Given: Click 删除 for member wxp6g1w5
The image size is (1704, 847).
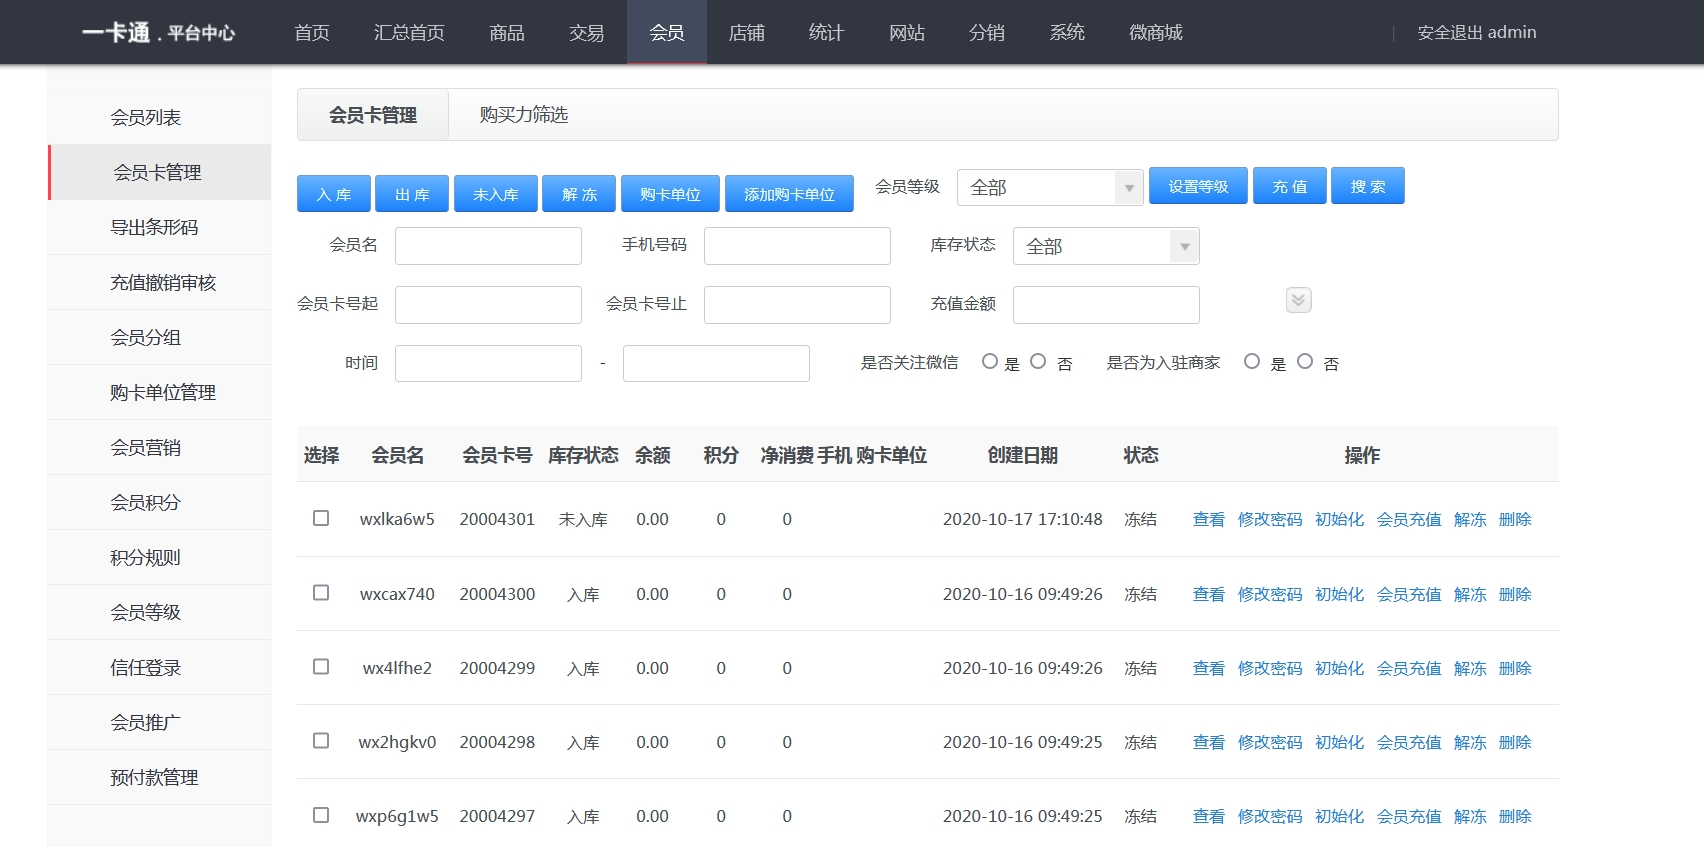Looking at the screenshot, I should tap(1515, 816).
